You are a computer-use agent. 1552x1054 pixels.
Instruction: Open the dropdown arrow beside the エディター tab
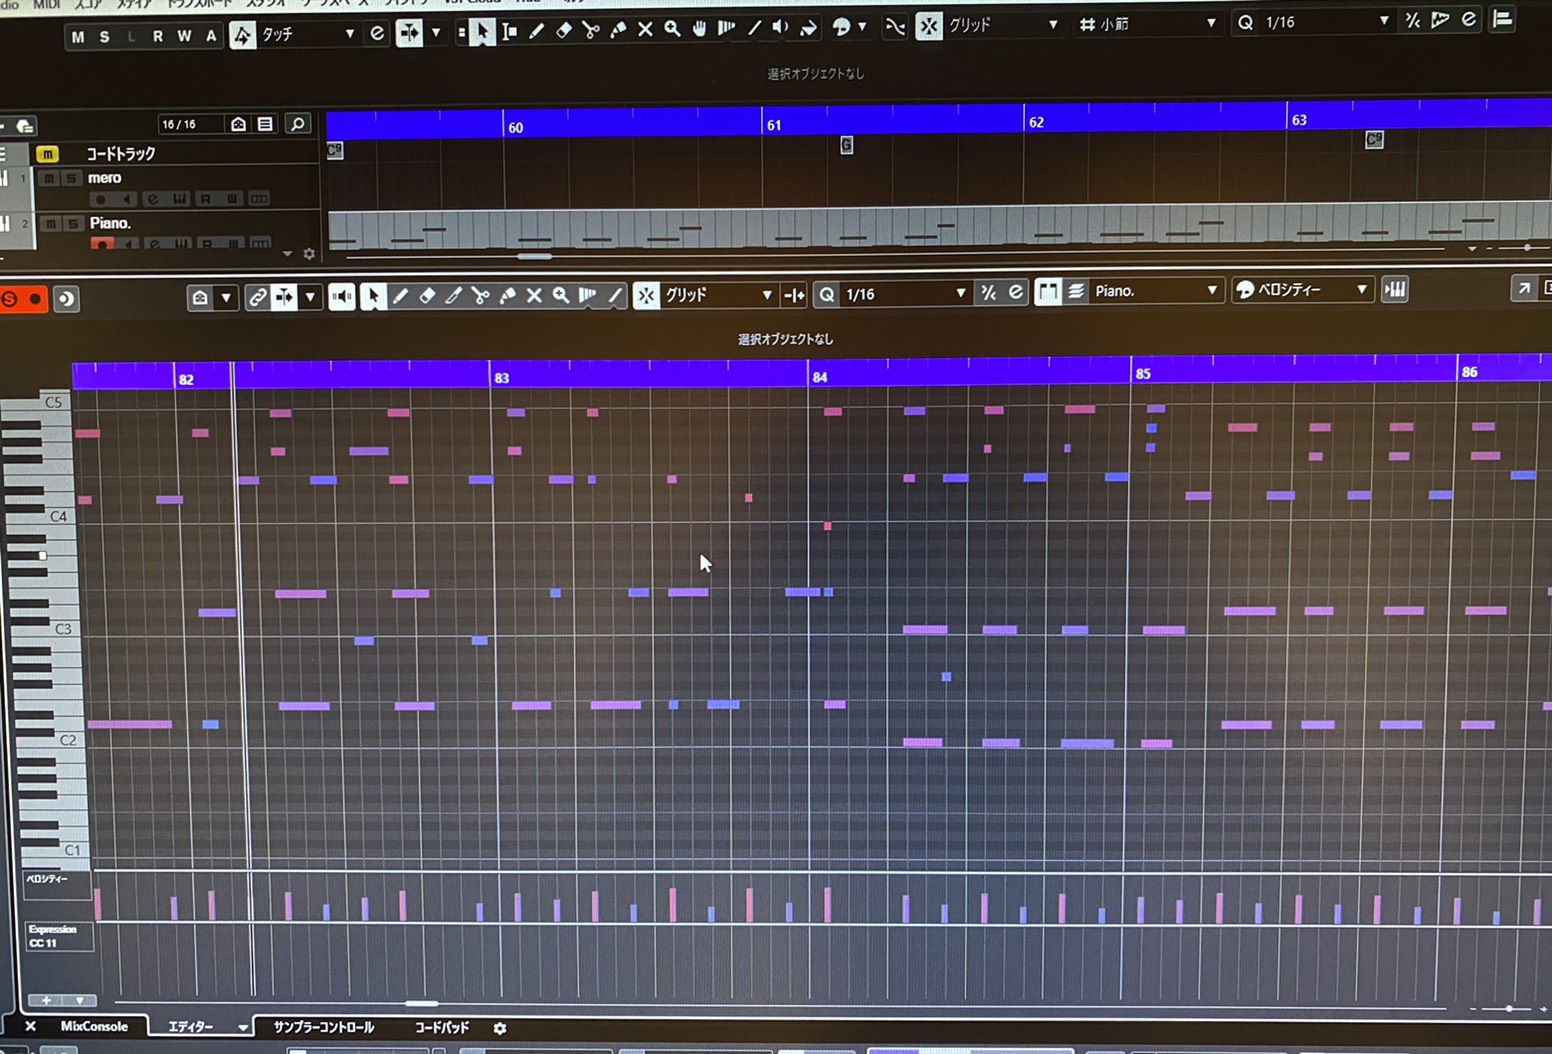242,1027
